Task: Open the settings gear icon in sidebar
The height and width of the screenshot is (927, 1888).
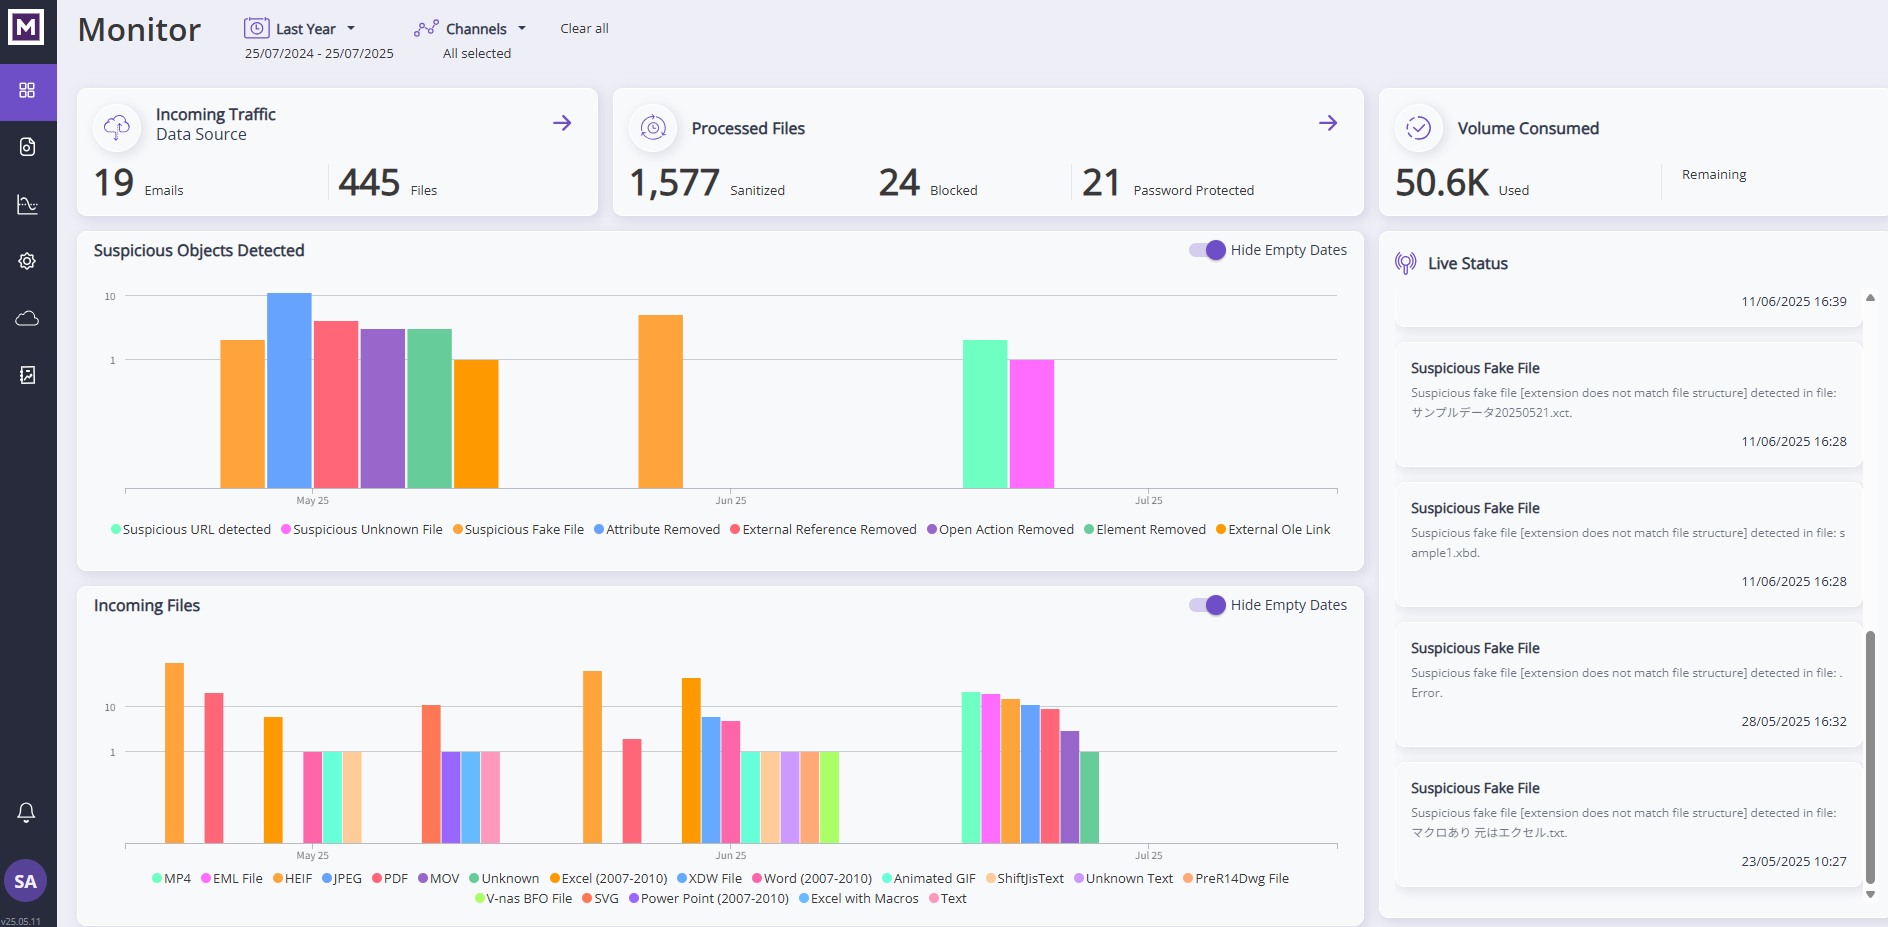Action: coord(27,261)
